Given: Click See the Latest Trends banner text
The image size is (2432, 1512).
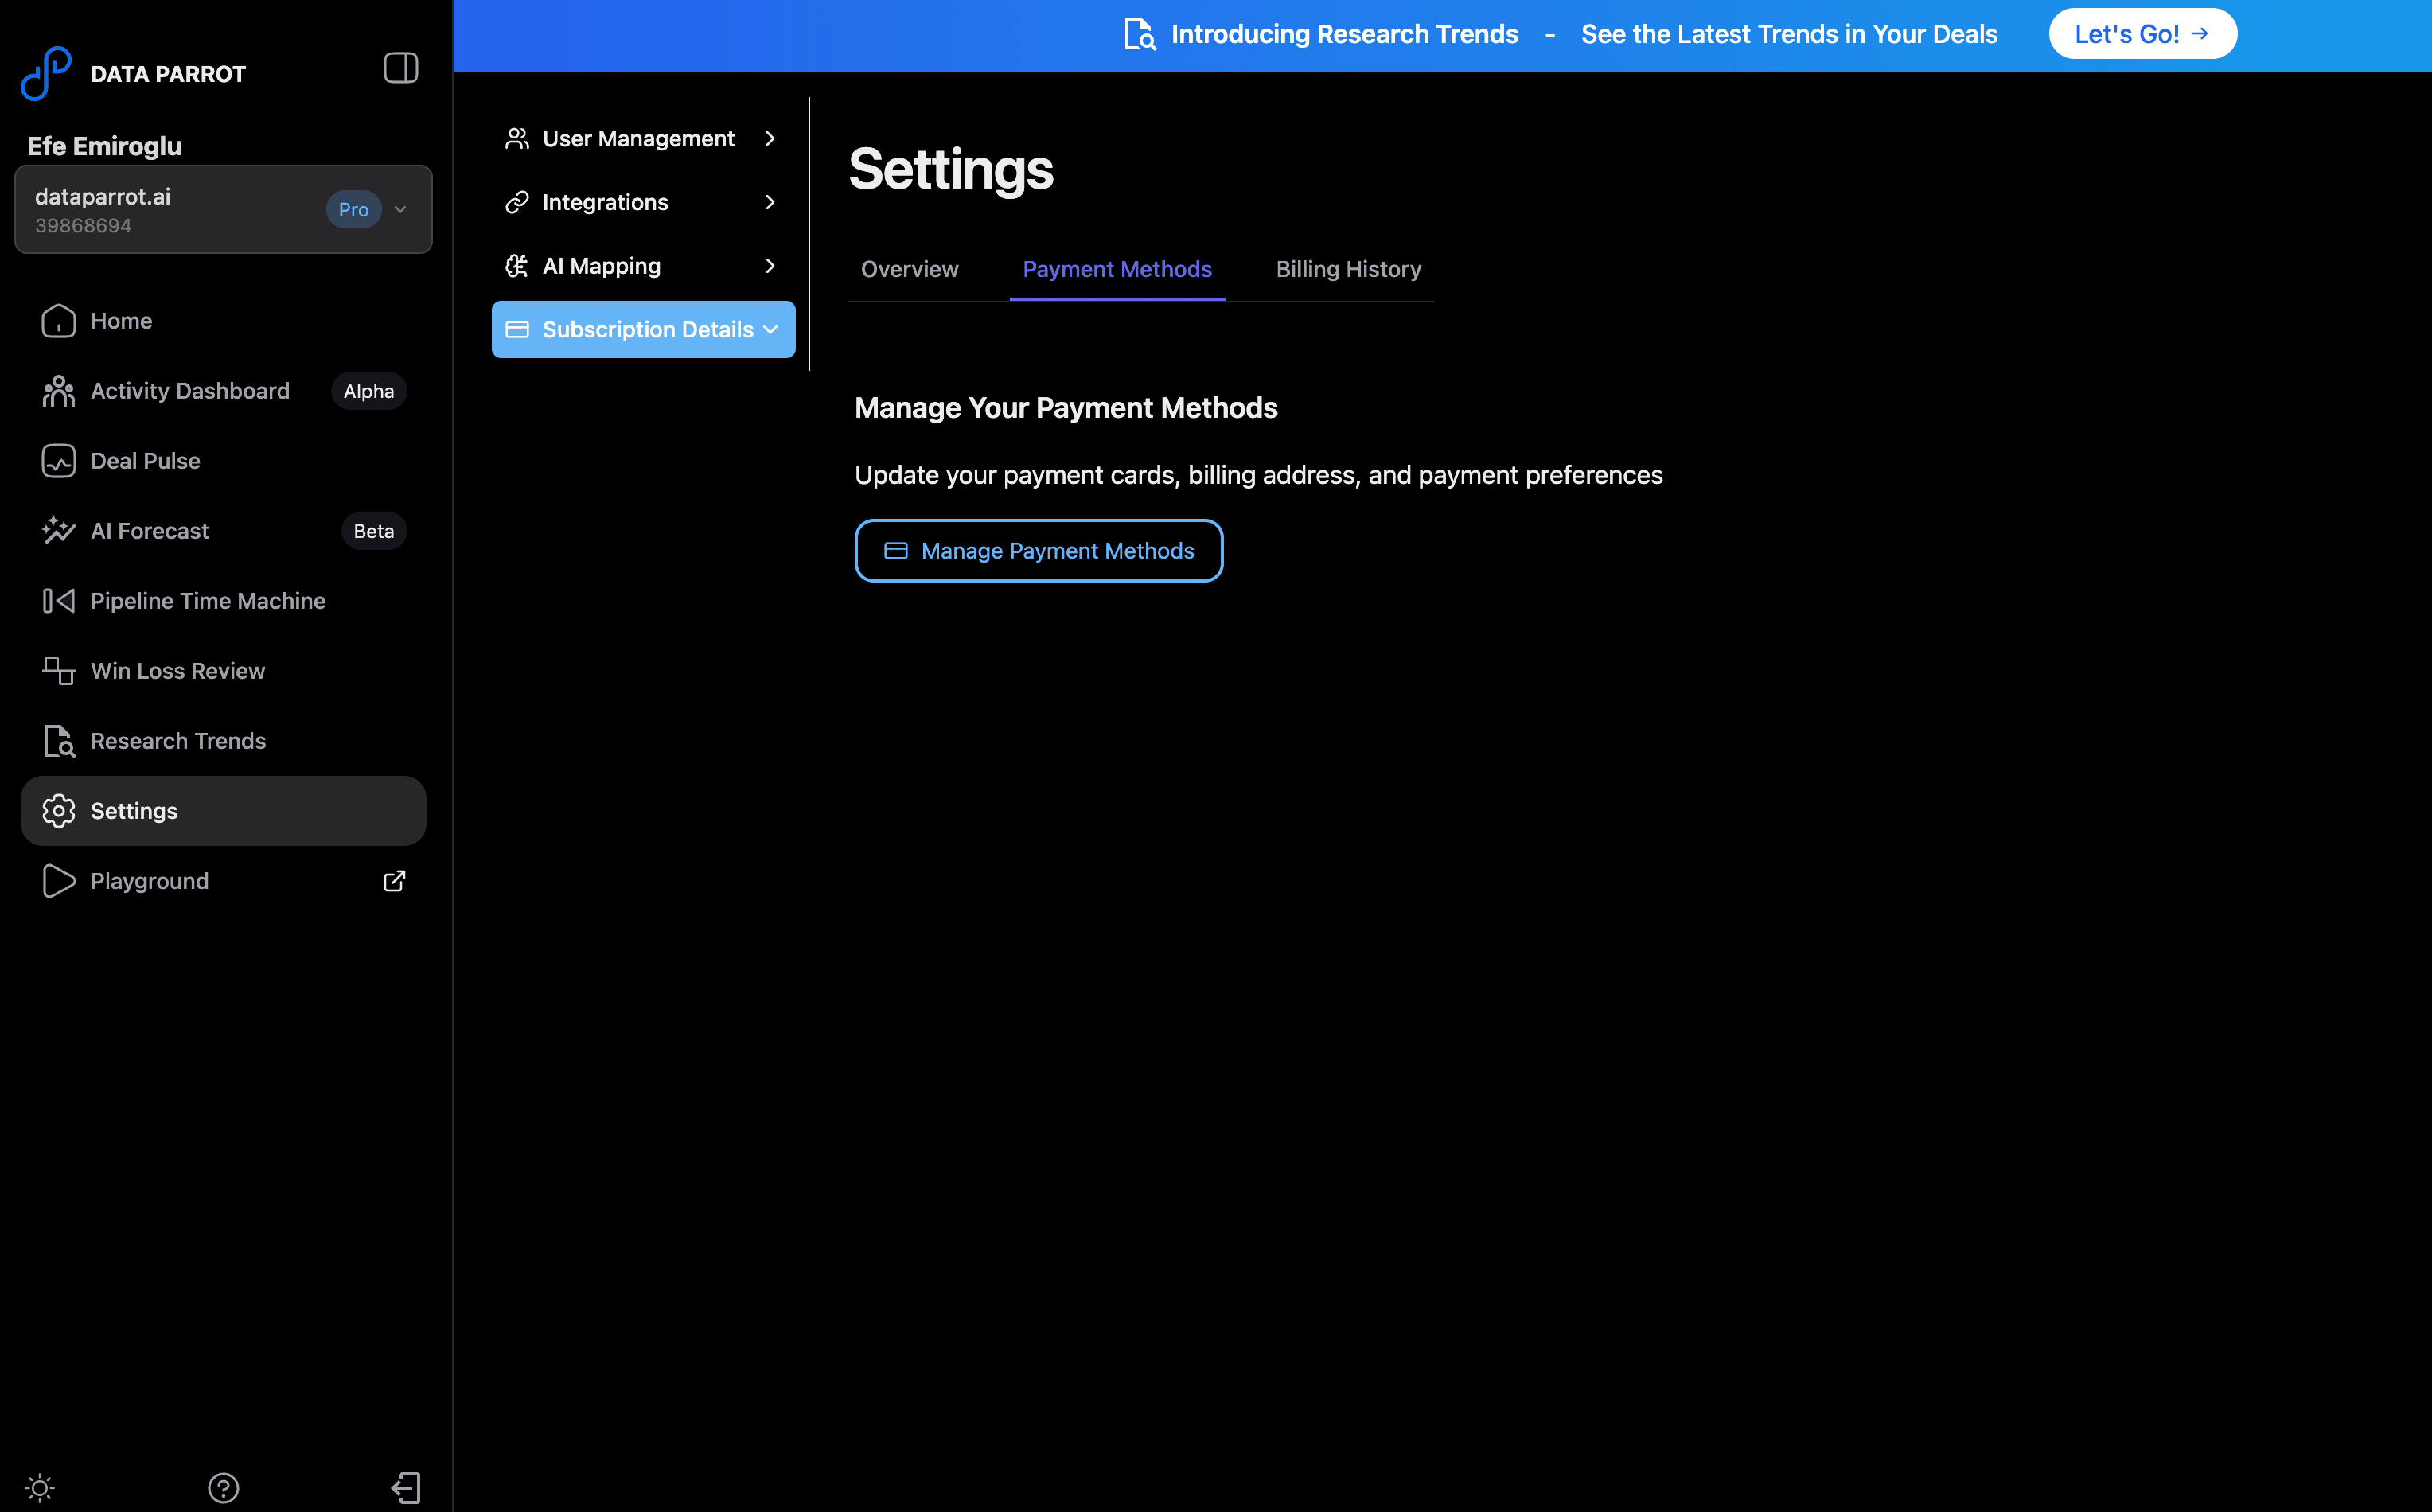Looking at the screenshot, I should tap(1789, 34).
